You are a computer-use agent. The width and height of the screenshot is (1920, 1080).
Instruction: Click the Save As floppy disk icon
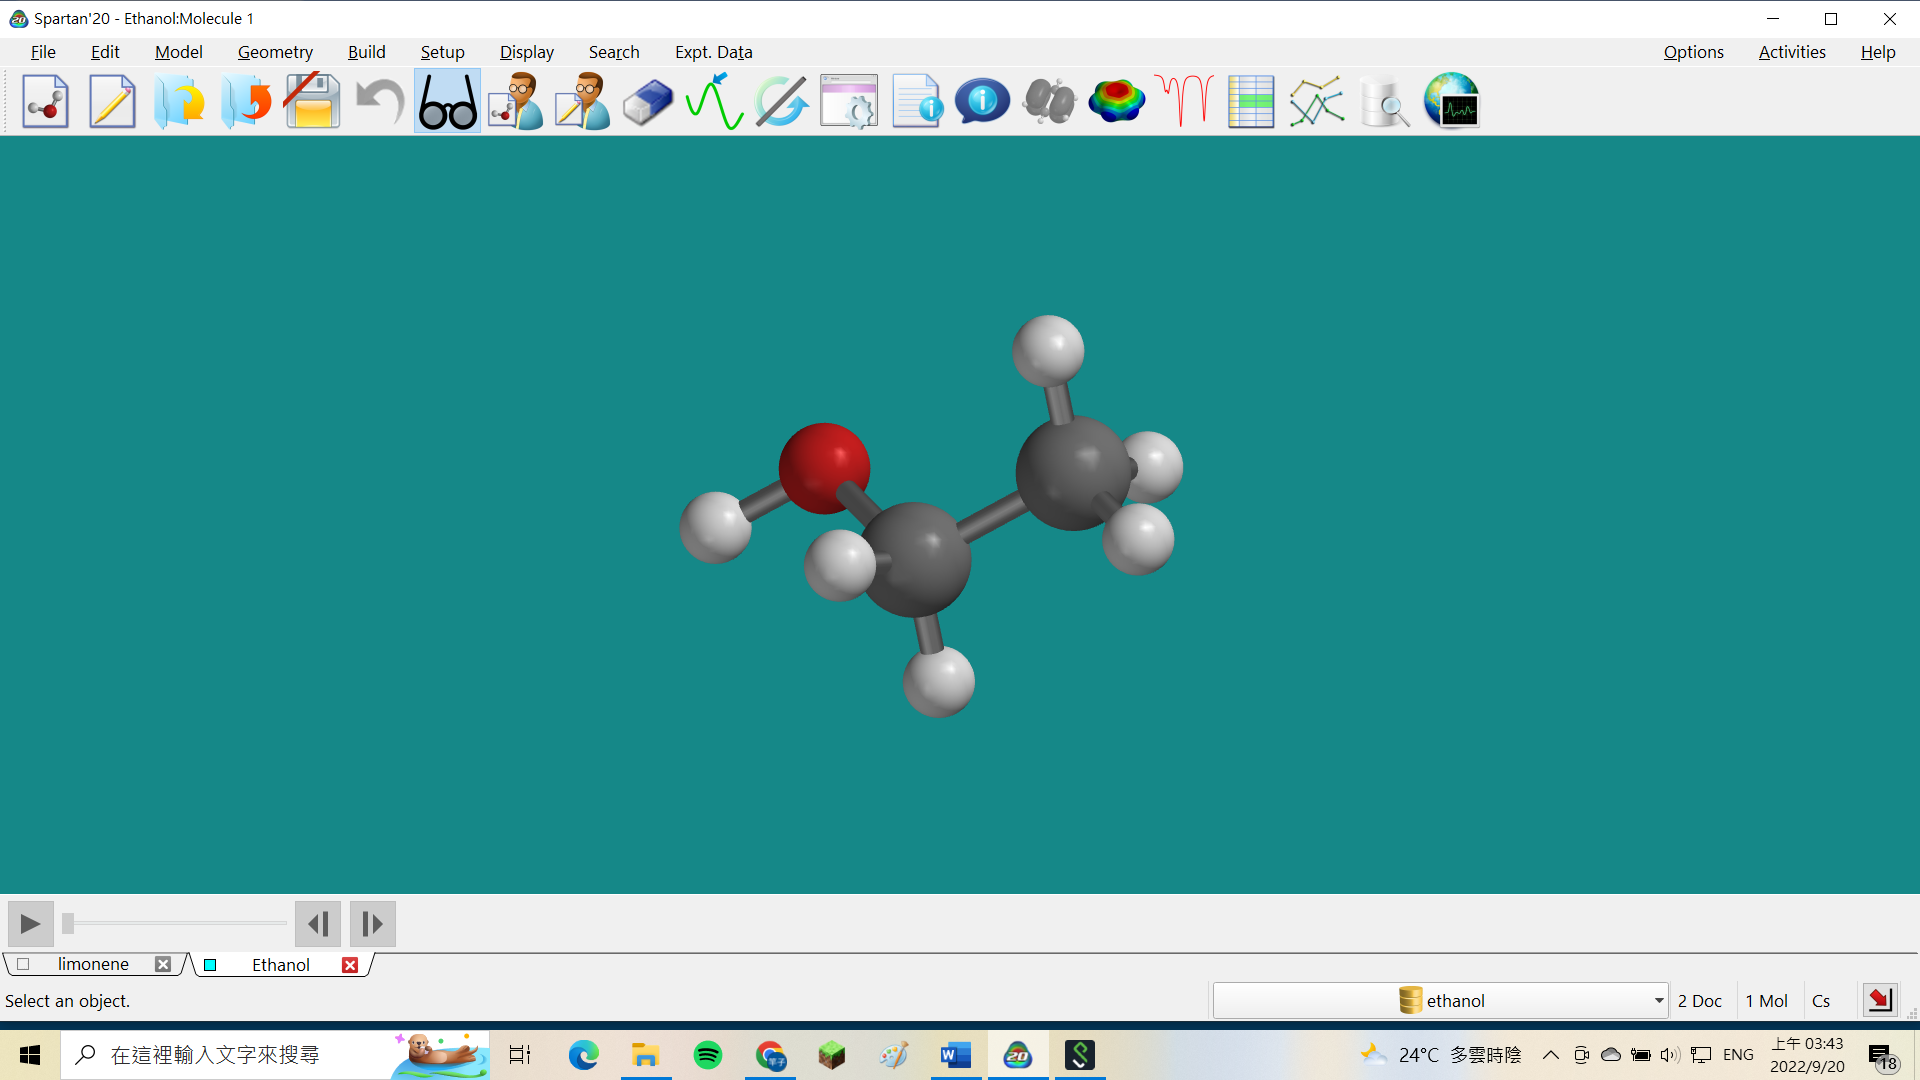click(313, 101)
